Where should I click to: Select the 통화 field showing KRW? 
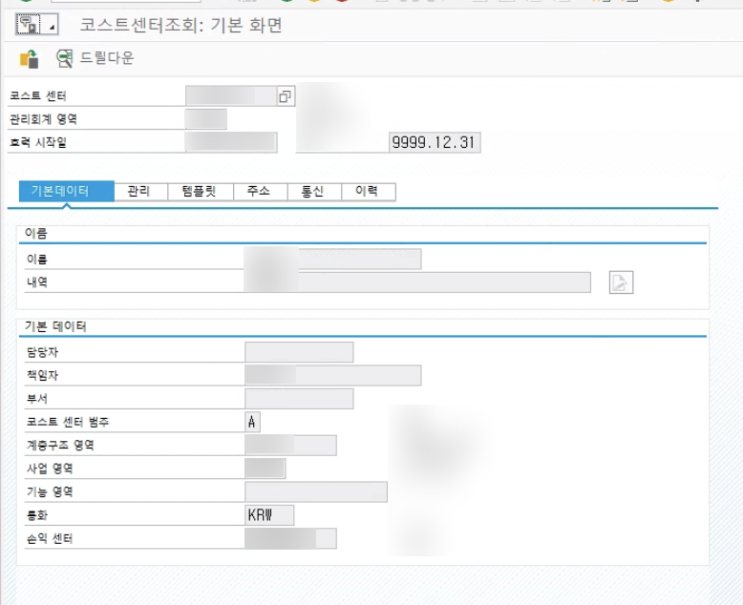click(x=269, y=515)
